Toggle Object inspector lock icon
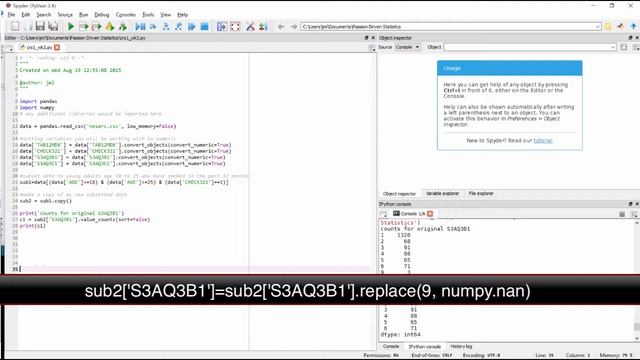Screen dimensions: 640x360 tap(624, 47)
